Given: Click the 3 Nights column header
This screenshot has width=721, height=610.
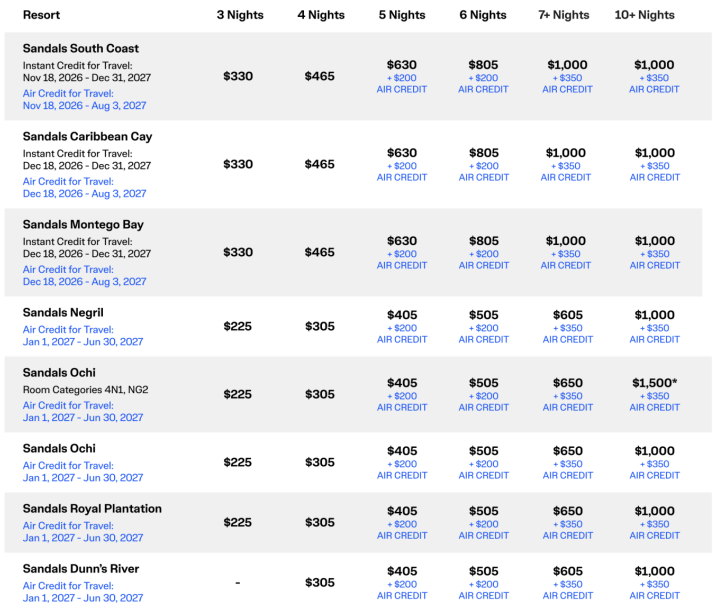Looking at the screenshot, I should 240,15.
